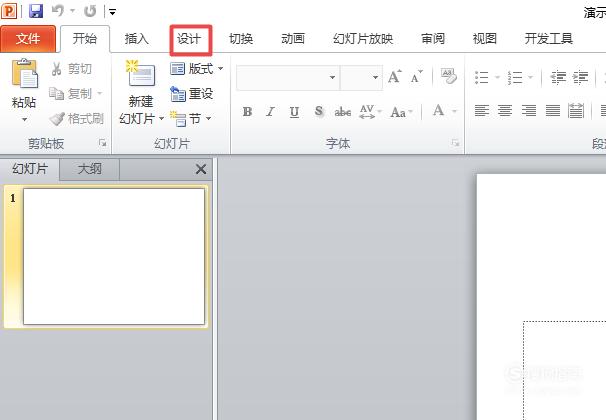Image resolution: width=606 pixels, height=420 pixels.
Task: Expand the font name list arrow
Action: [332, 78]
